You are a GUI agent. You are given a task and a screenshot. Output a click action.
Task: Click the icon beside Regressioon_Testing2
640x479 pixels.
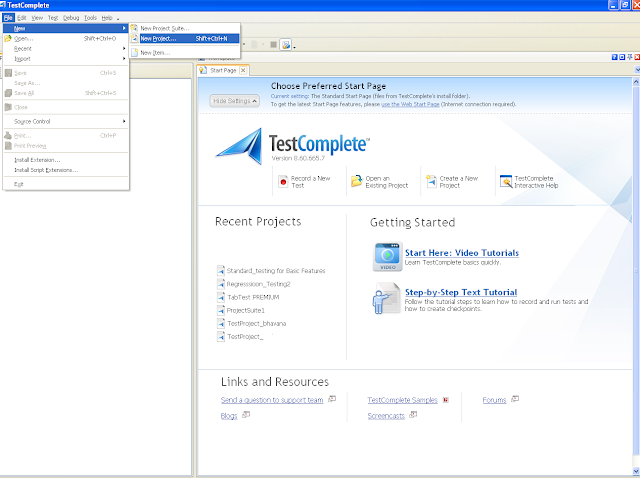(x=221, y=284)
